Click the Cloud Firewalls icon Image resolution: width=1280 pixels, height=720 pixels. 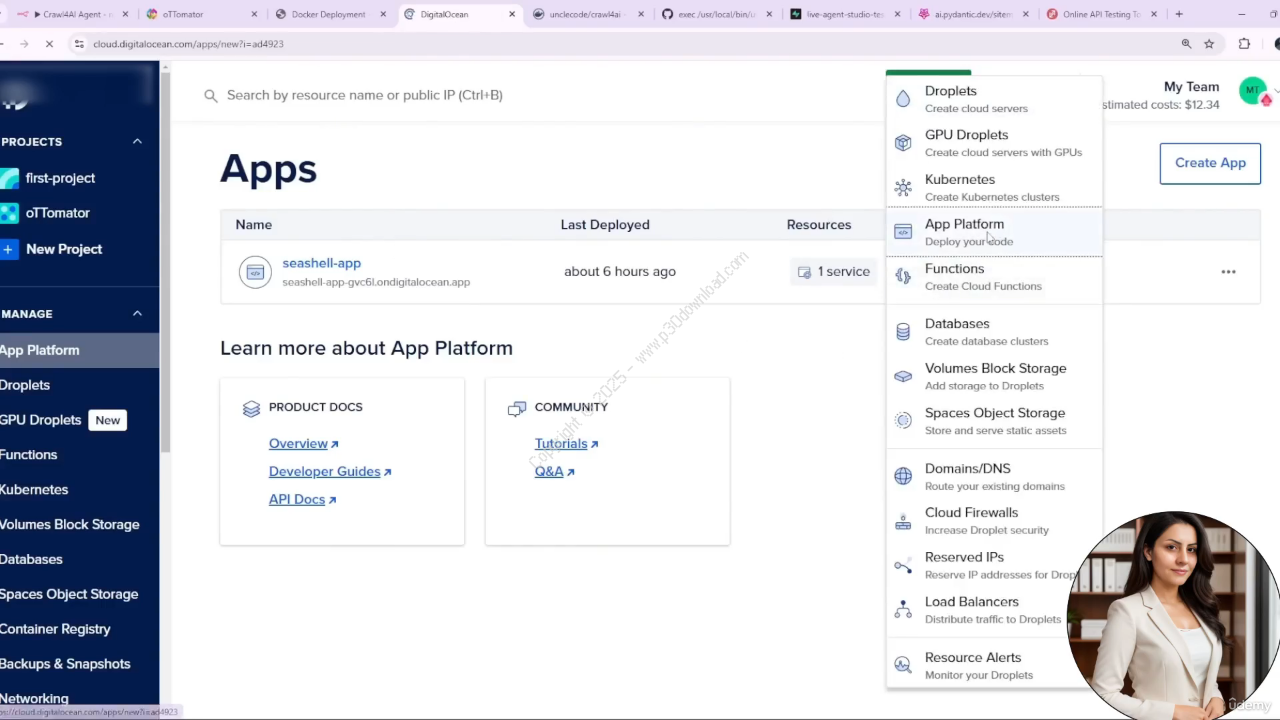pos(903,521)
